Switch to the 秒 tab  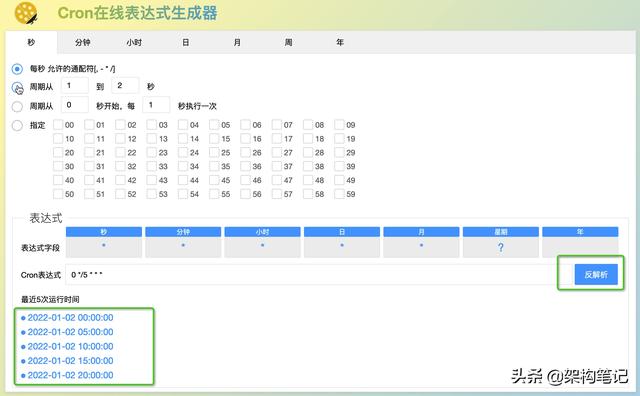click(31, 42)
